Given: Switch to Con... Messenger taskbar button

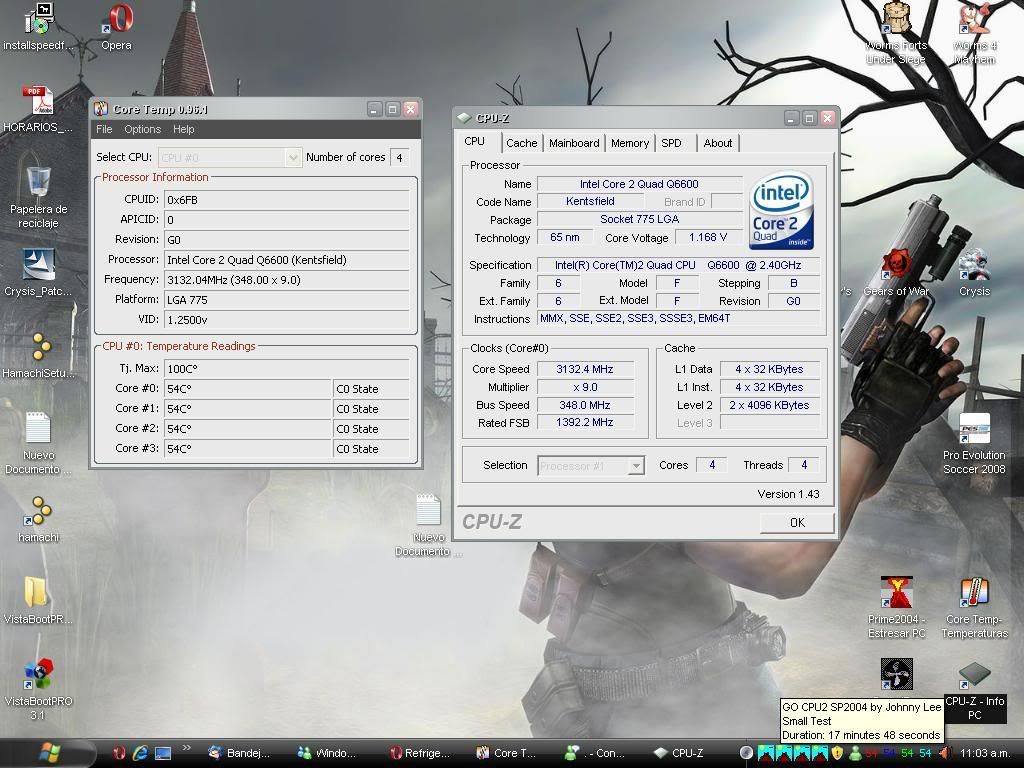Looking at the screenshot, I should click(x=596, y=753).
